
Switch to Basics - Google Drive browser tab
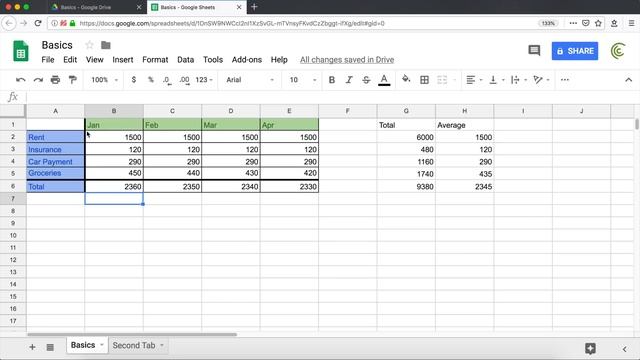click(x=97, y=7)
